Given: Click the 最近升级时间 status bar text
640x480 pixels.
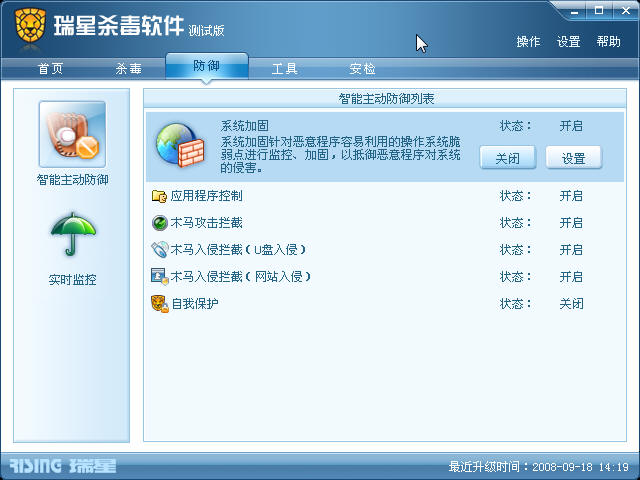Looking at the screenshot, I should [538, 467].
